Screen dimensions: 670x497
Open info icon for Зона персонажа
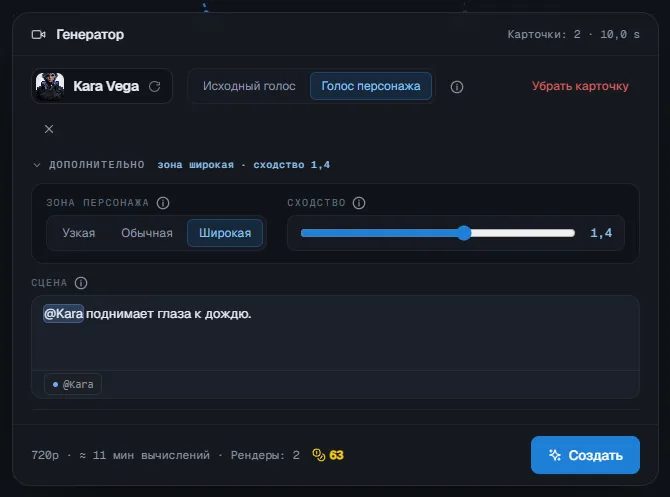tap(163, 203)
